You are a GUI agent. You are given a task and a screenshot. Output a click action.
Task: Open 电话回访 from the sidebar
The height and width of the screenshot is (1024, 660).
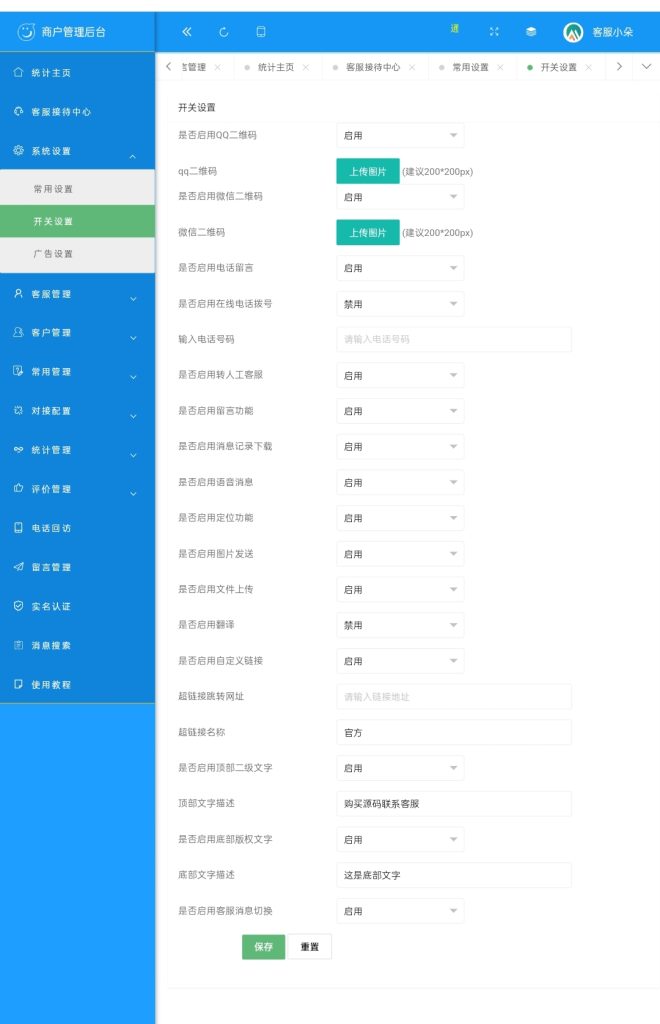(51, 528)
